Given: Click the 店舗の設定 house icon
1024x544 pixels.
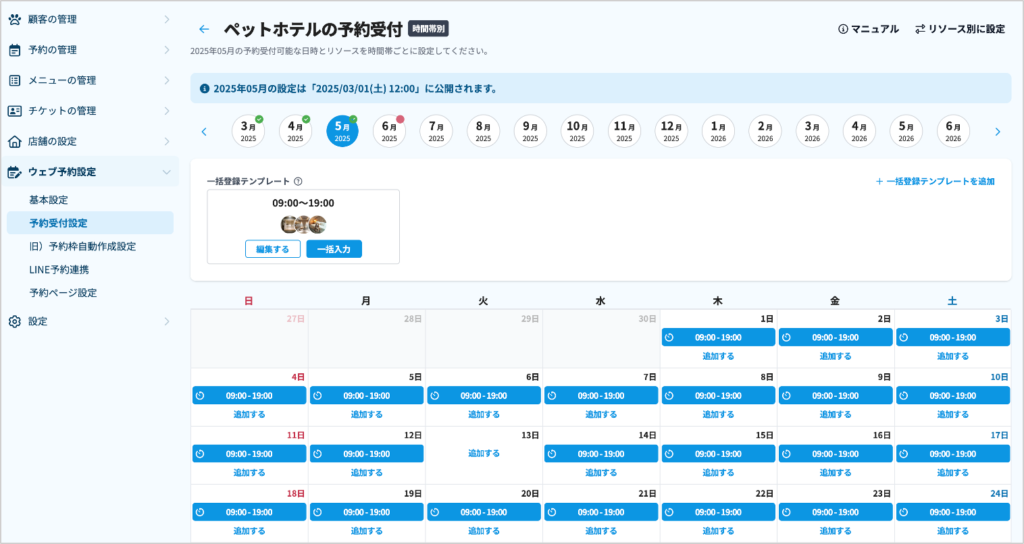Looking at the screenshot, I should tap(14, 141).
